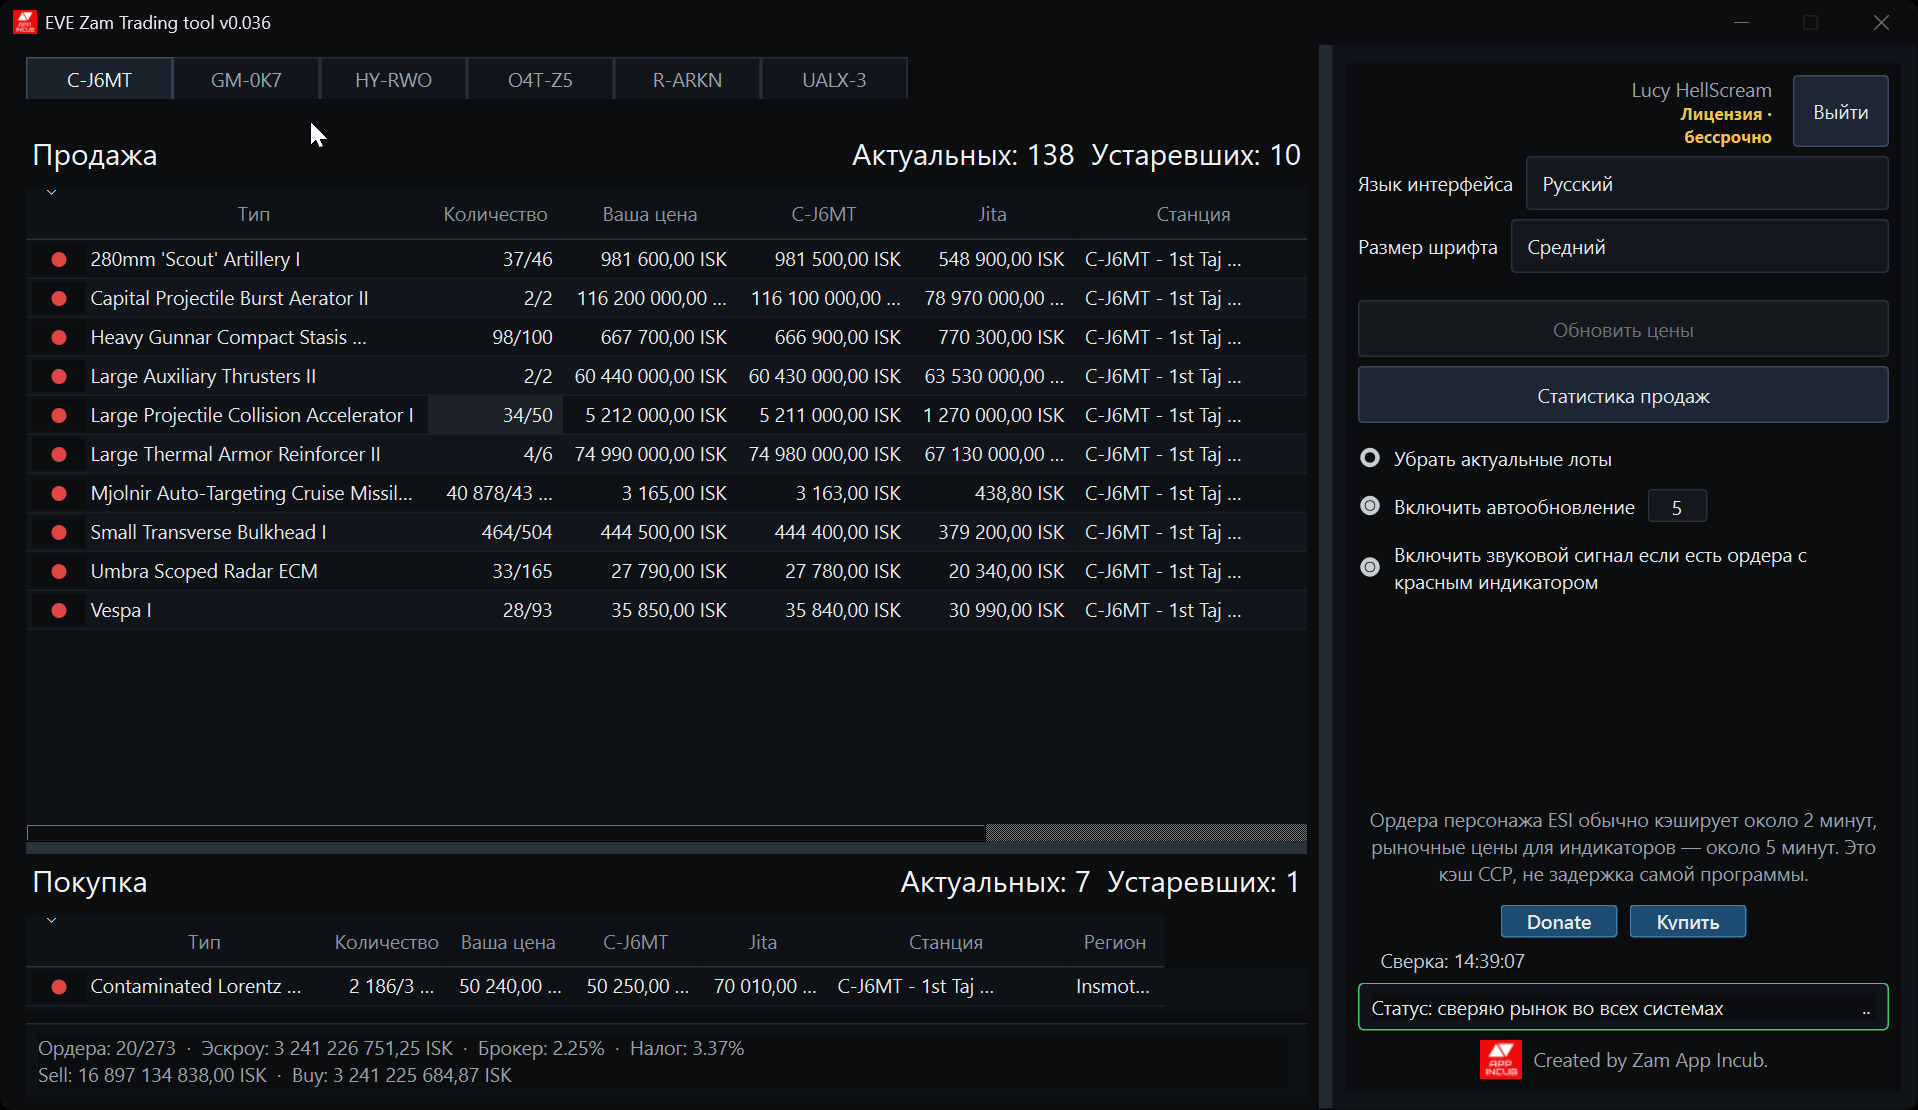Switch to the HY-RWO tab

[x=393, y=80]
